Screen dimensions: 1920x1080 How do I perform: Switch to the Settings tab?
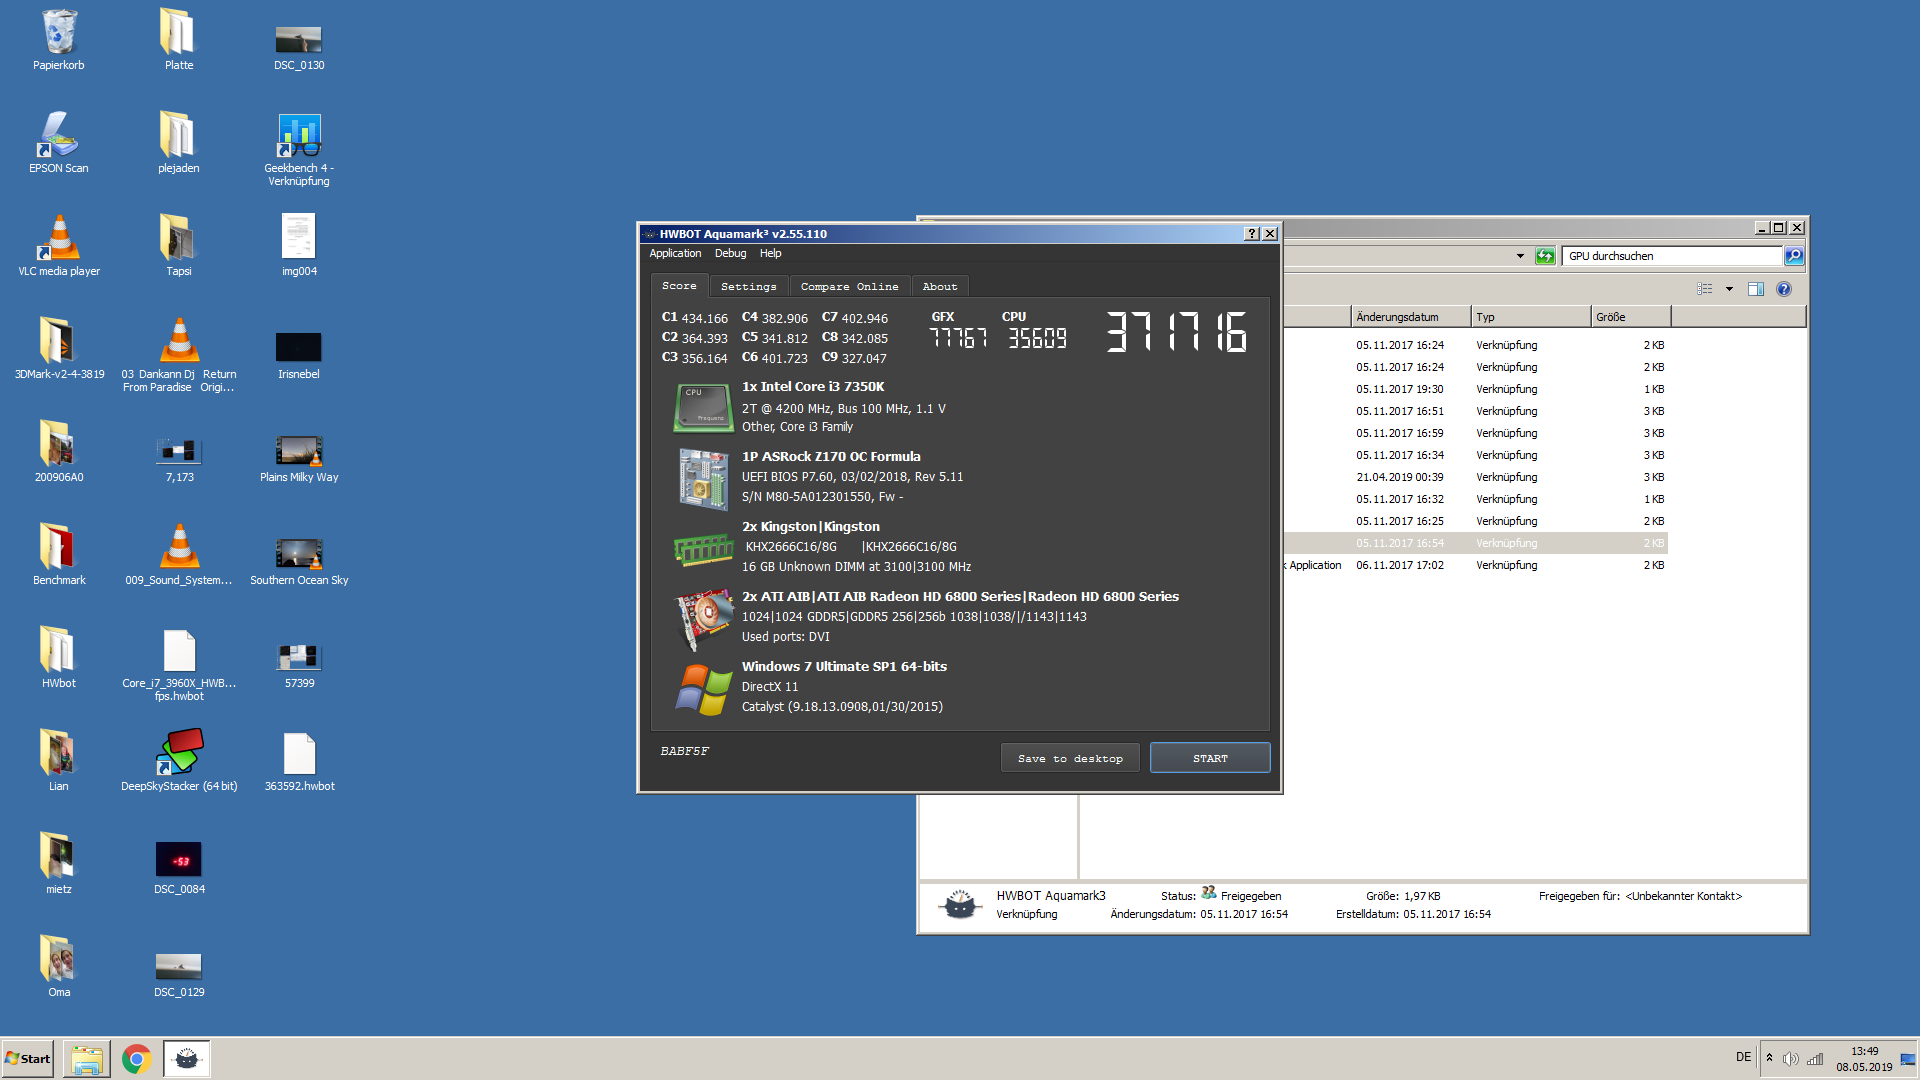pos(748,287)
